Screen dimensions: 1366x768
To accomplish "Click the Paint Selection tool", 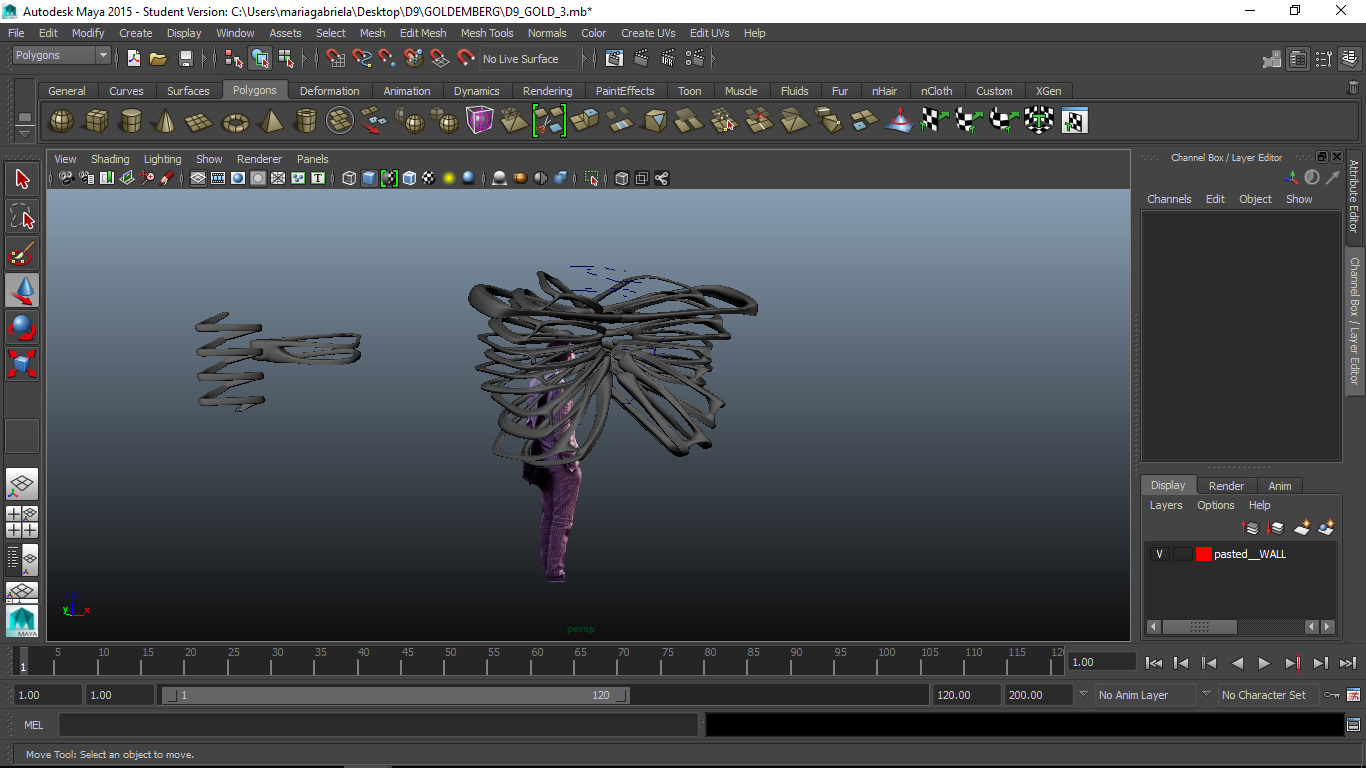I will 22,253.
